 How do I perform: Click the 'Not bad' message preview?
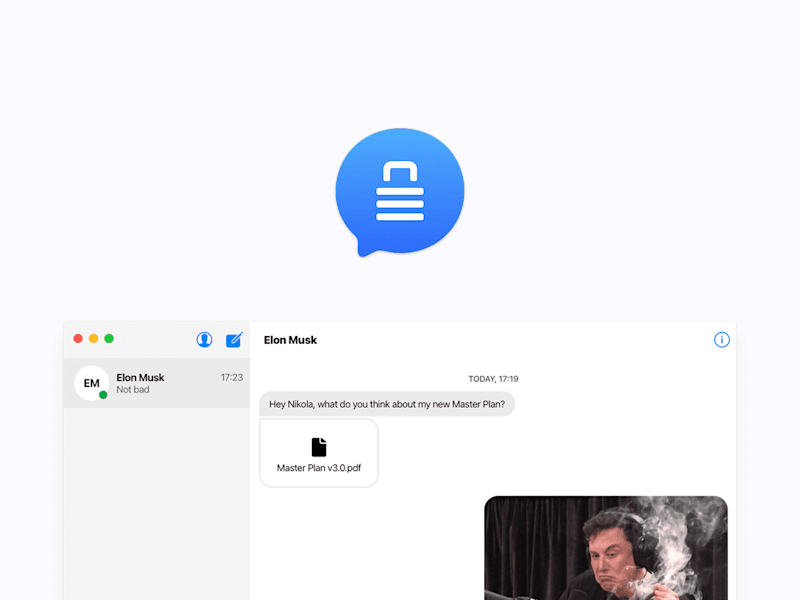133,390
